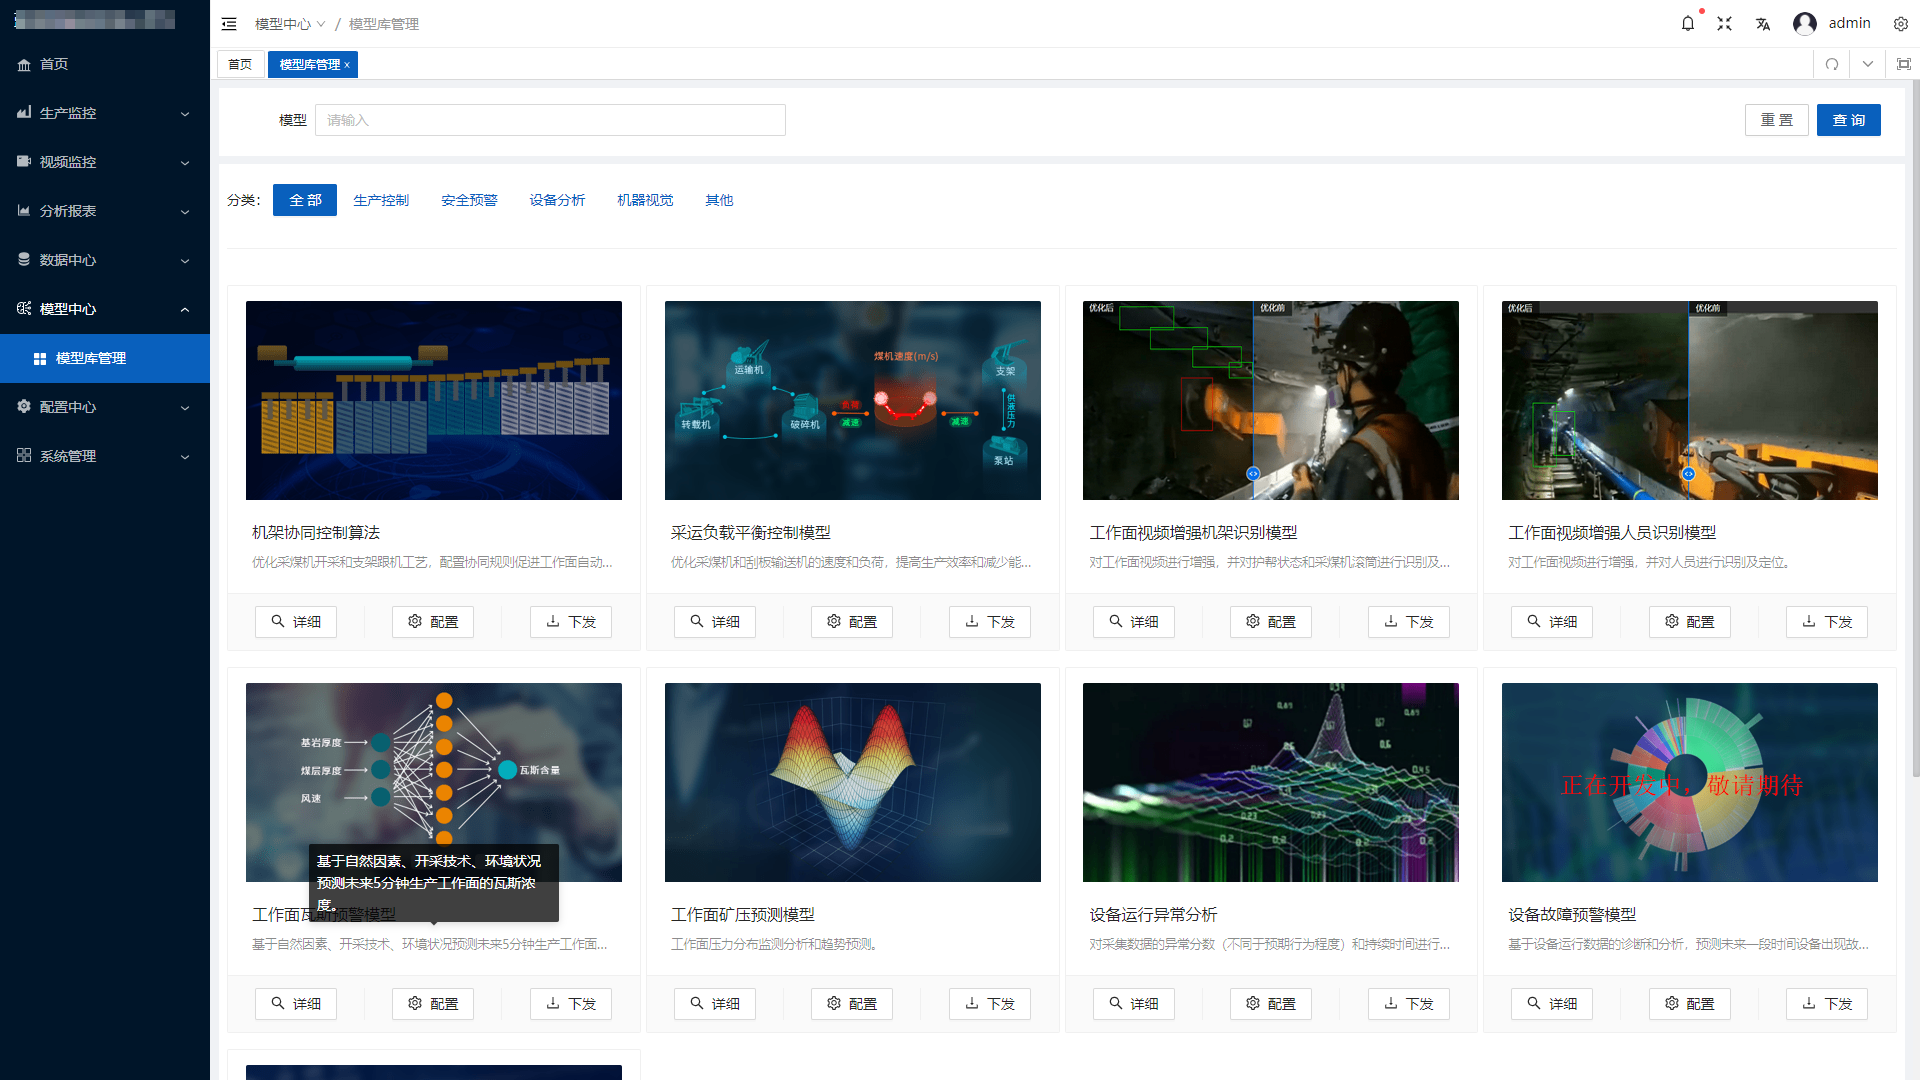Collapse the sidebar with the hamburger icon
Screen dimensions: 1920x1080
click(229, 24)
